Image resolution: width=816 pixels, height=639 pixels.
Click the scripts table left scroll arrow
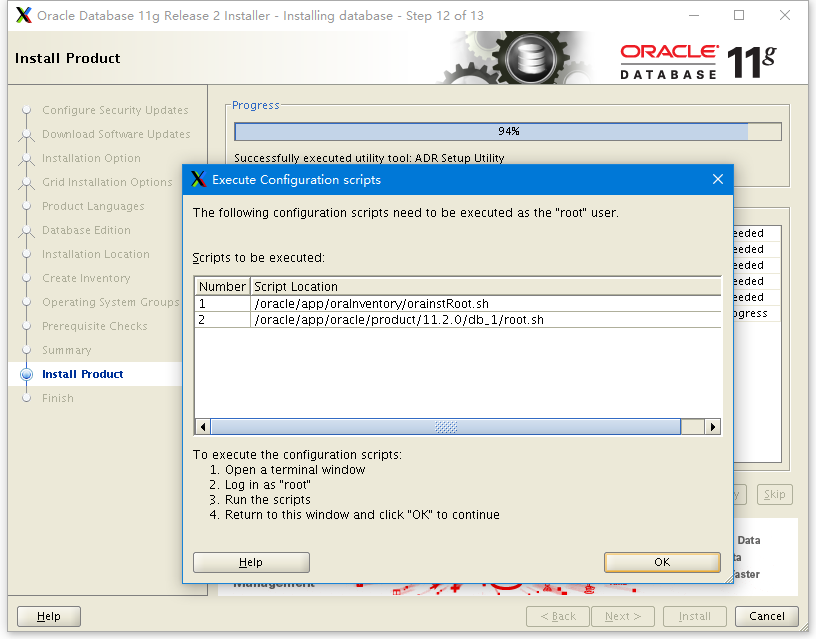(203, 427)
